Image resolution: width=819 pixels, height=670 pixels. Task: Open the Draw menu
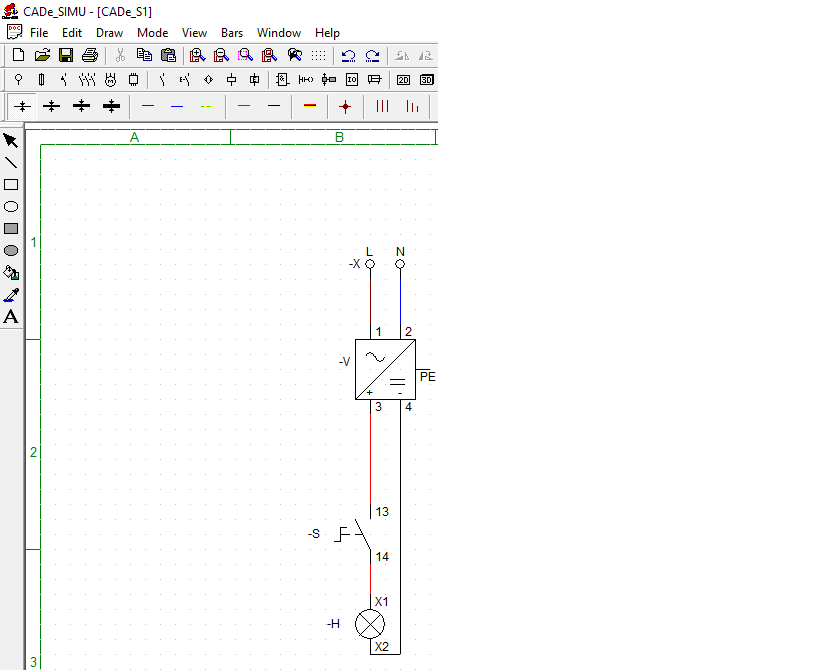109,33
